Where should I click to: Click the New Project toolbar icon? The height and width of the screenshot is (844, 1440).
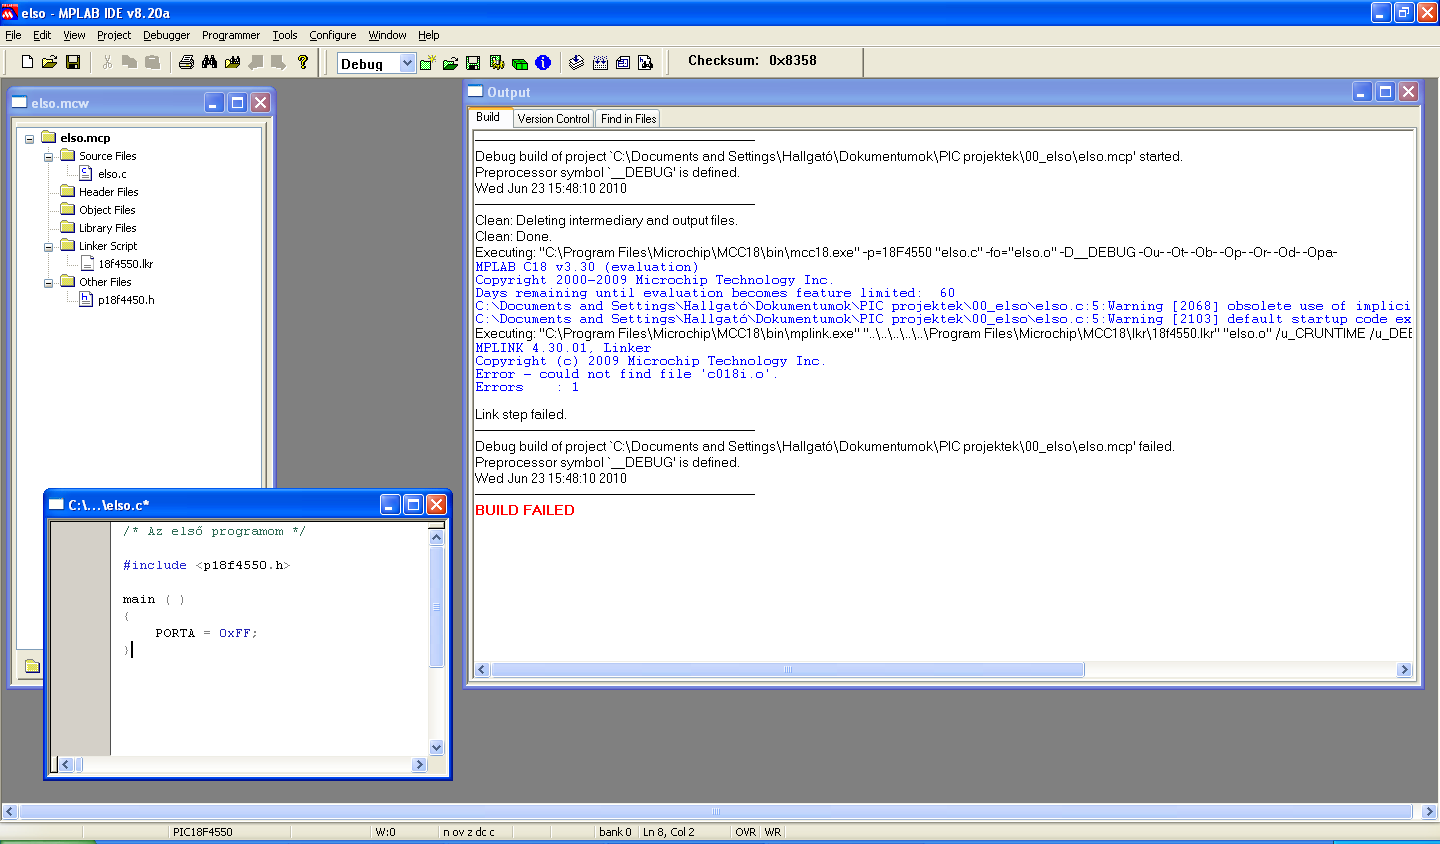427,63
